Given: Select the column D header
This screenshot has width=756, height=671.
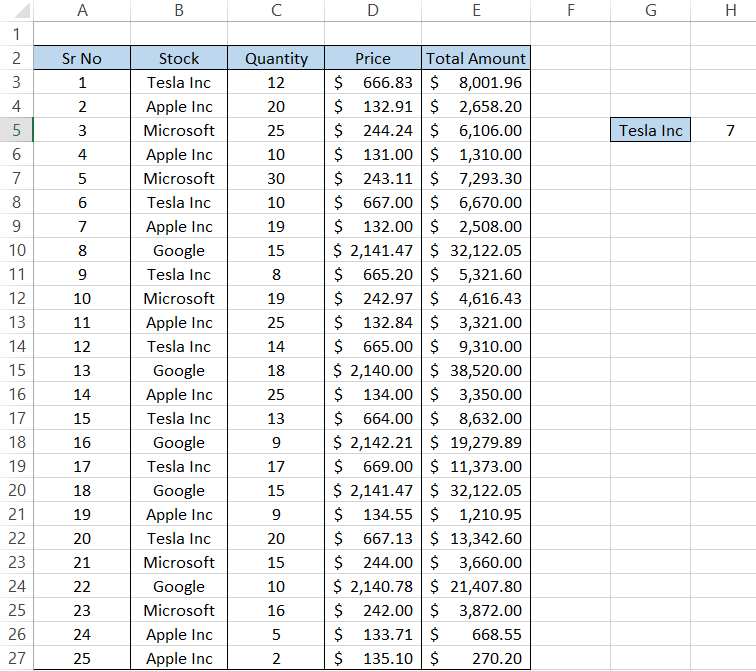Looking at the screenshot, I should click(373, 10).
